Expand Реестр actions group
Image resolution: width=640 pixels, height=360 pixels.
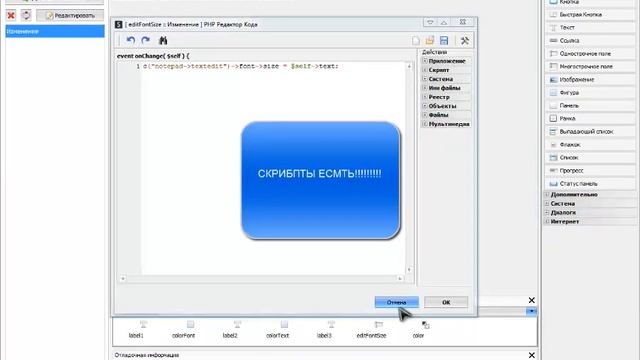[424, 97]
